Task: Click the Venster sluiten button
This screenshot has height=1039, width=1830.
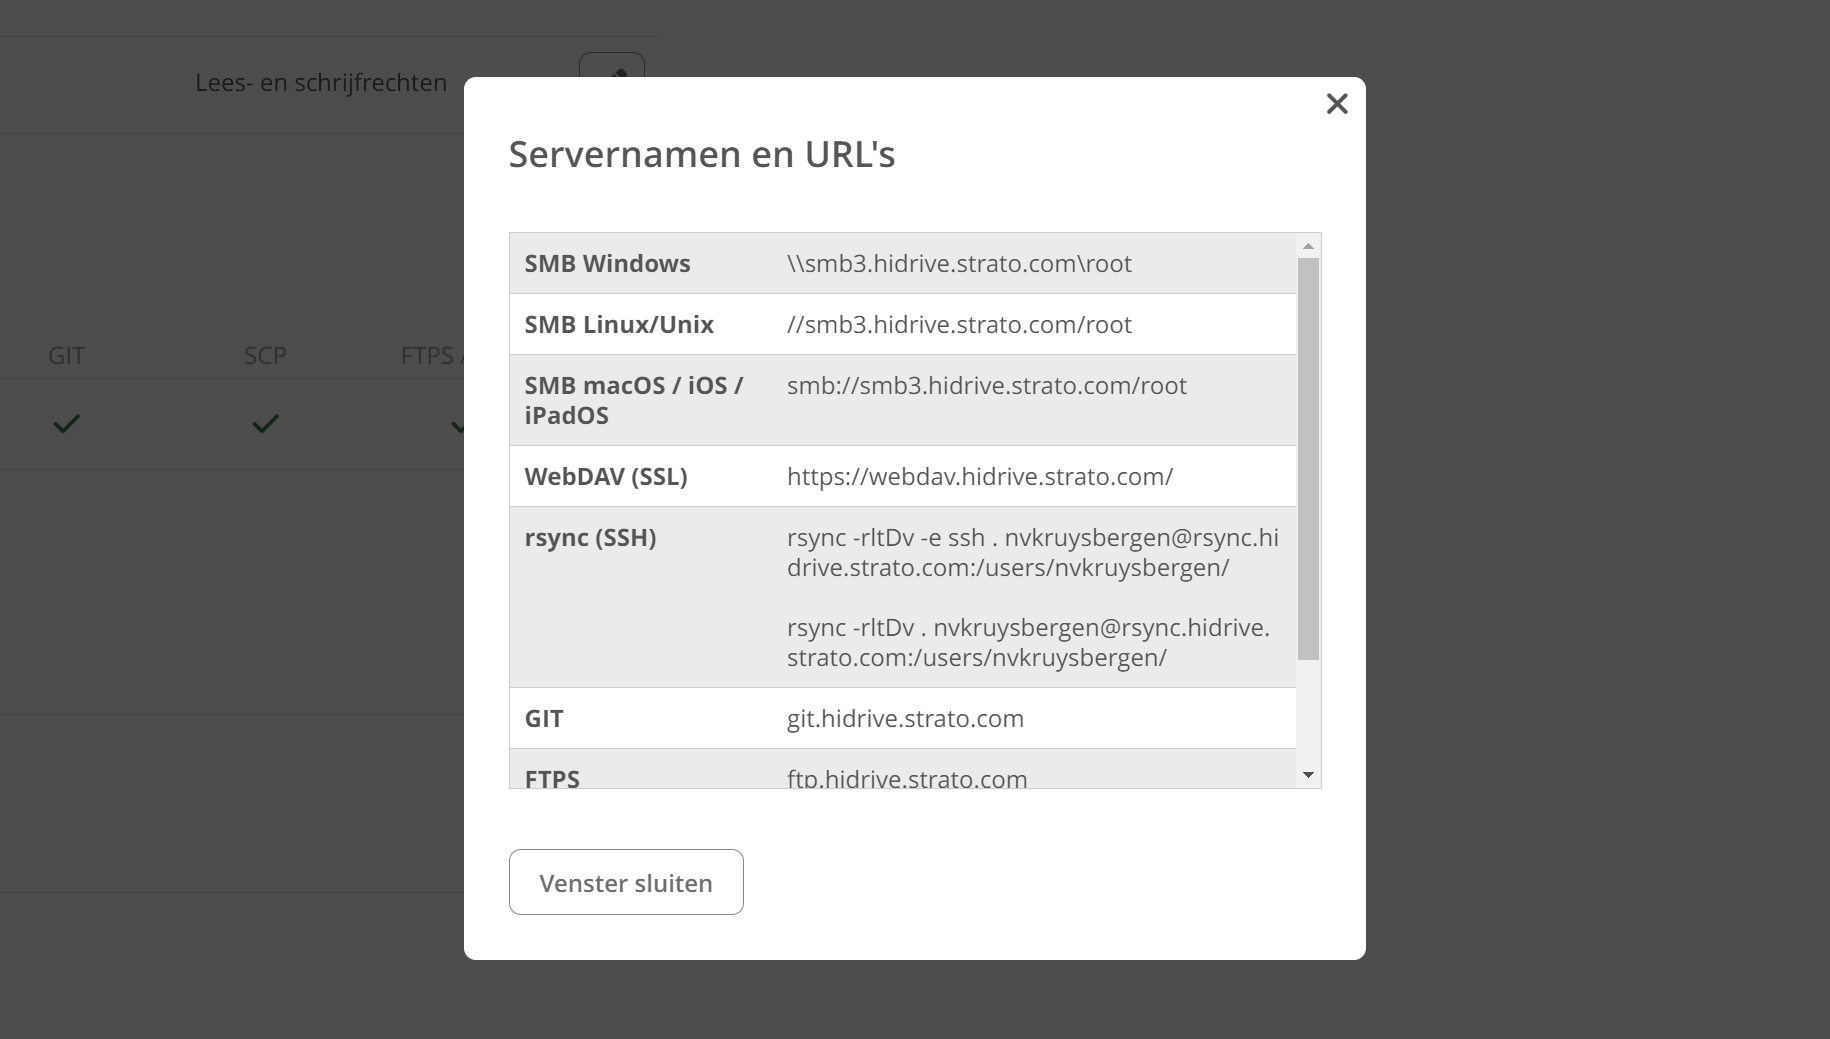Action: tap(625, 881)
